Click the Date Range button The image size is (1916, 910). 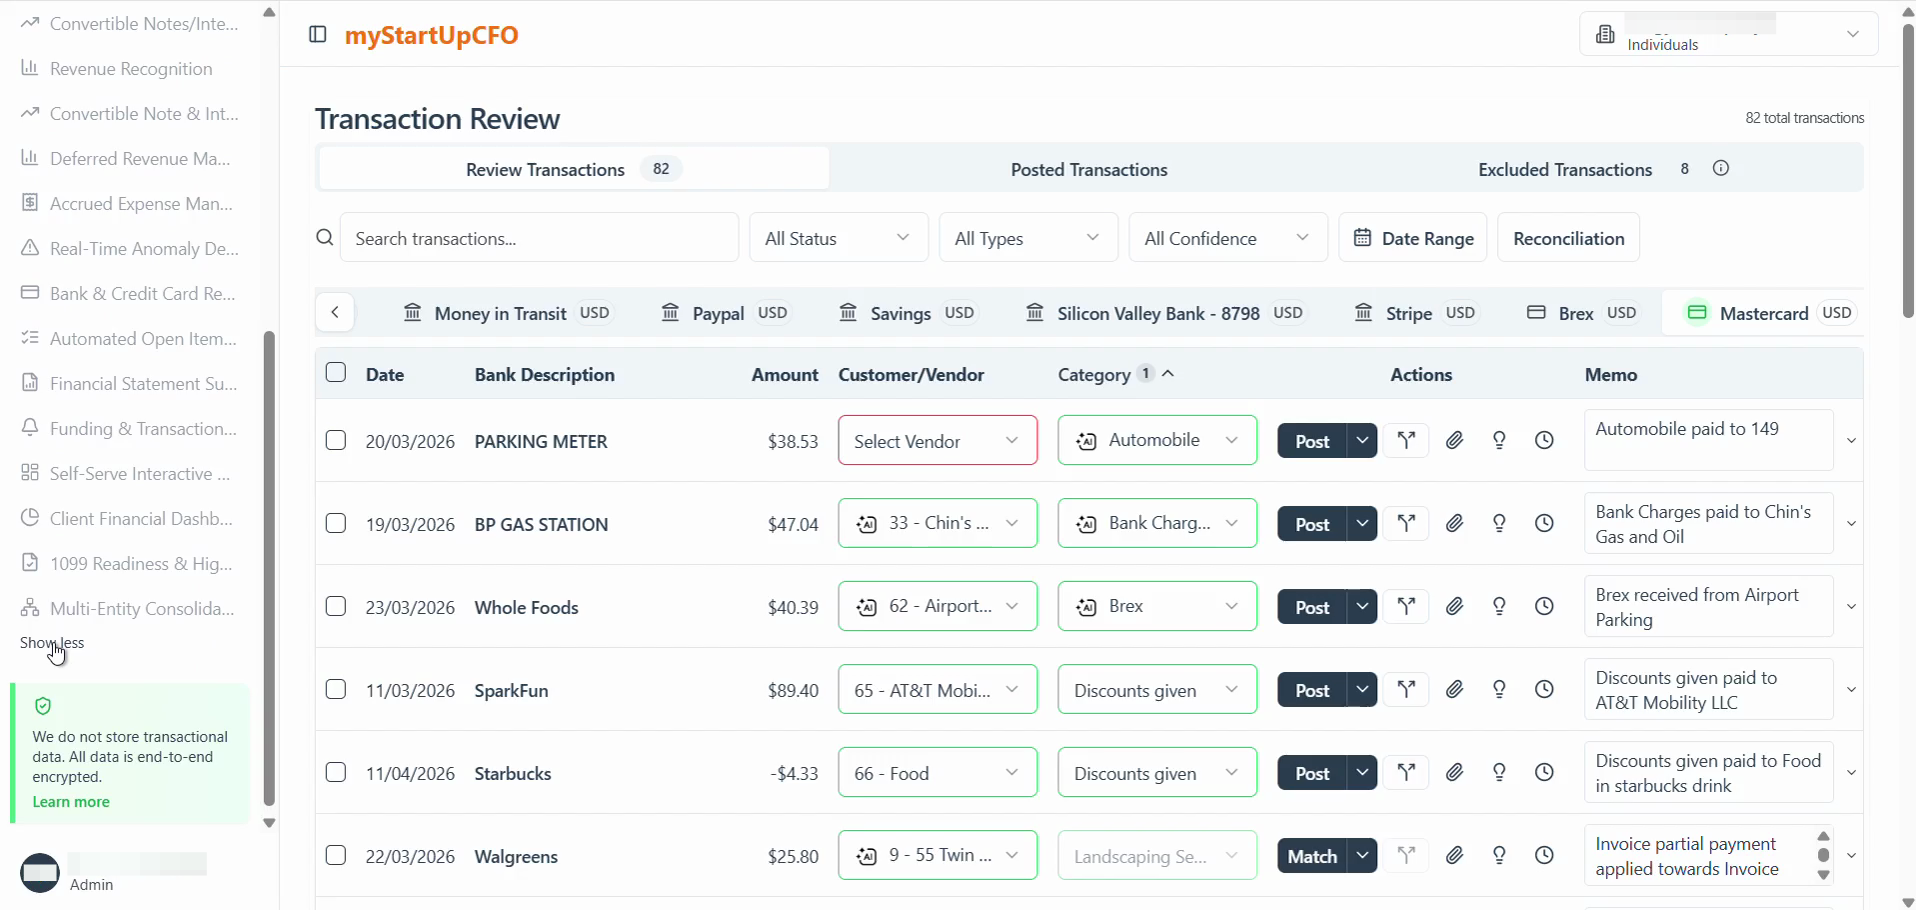1413,238
